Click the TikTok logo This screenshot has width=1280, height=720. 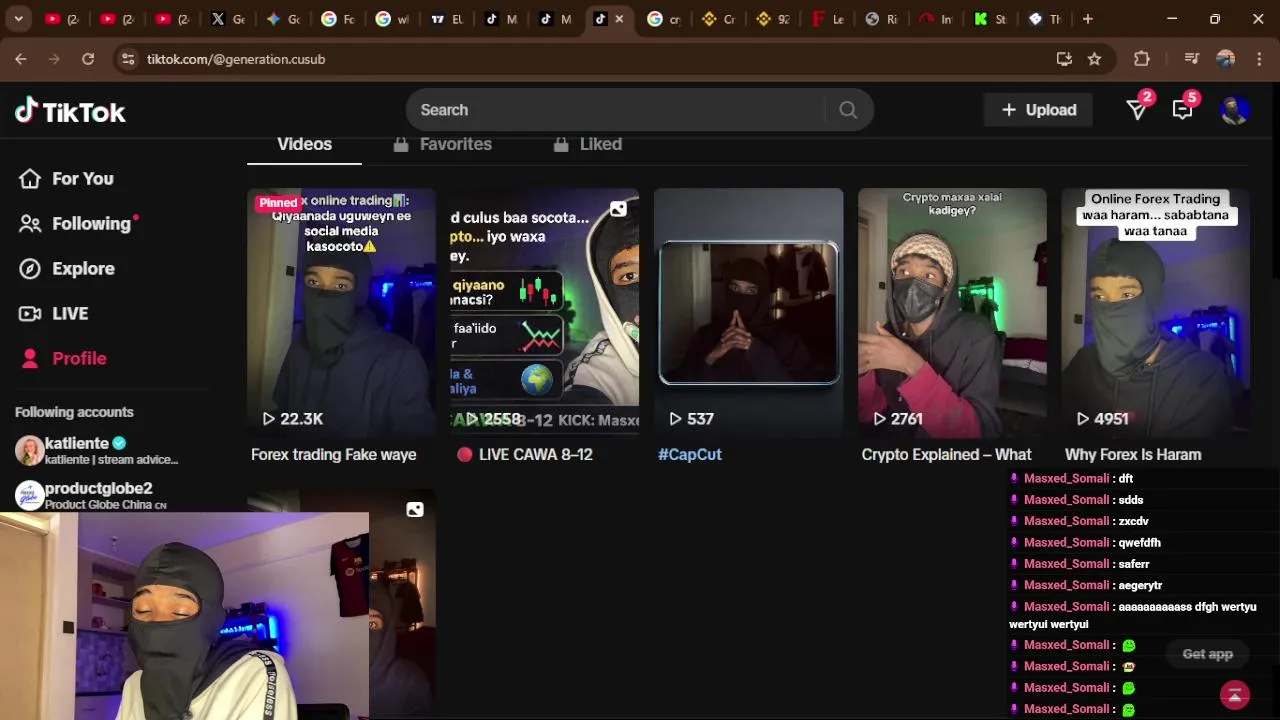[x=70, y=111]
